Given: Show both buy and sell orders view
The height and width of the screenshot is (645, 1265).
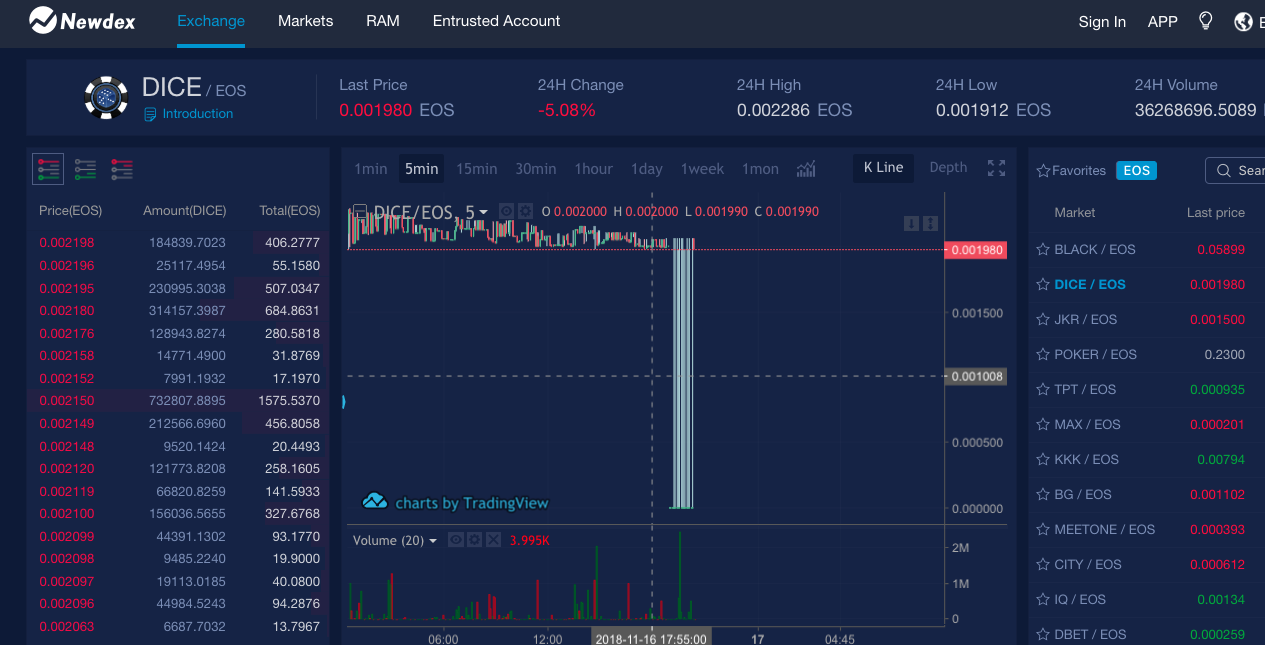Looking at the screenshot, I should 48,169.
